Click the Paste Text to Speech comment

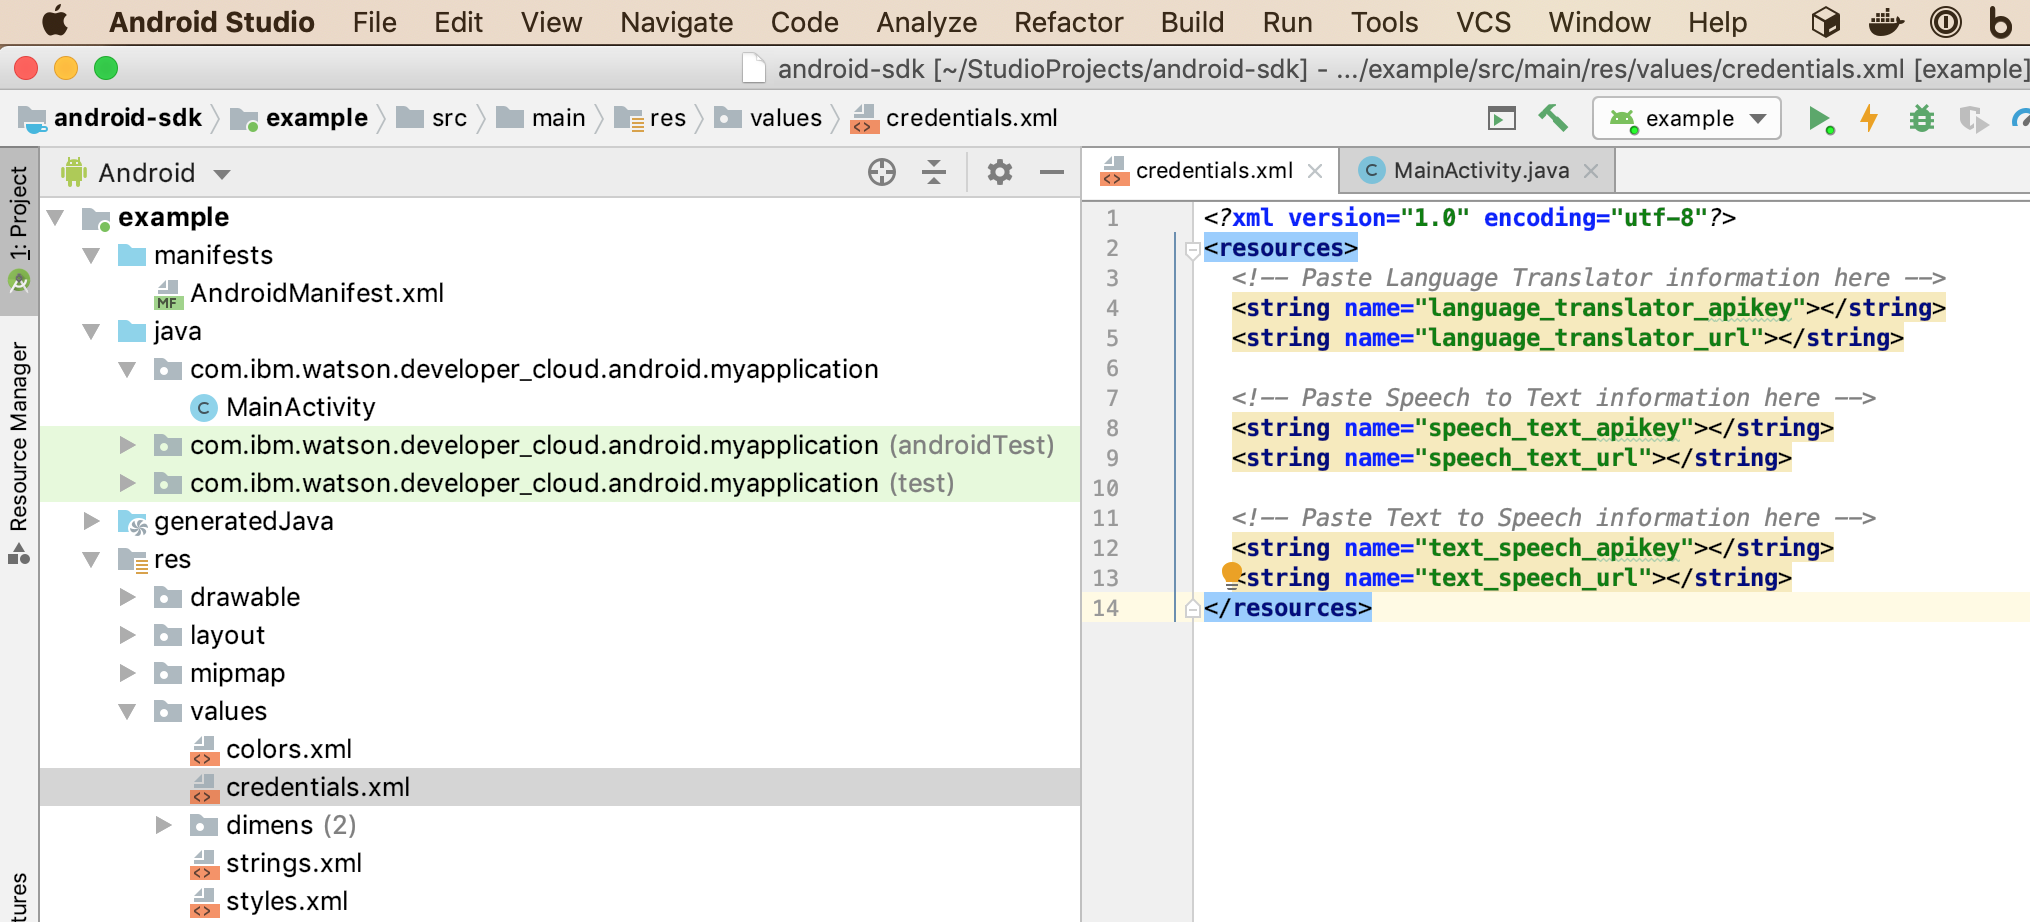(1553, 518)
